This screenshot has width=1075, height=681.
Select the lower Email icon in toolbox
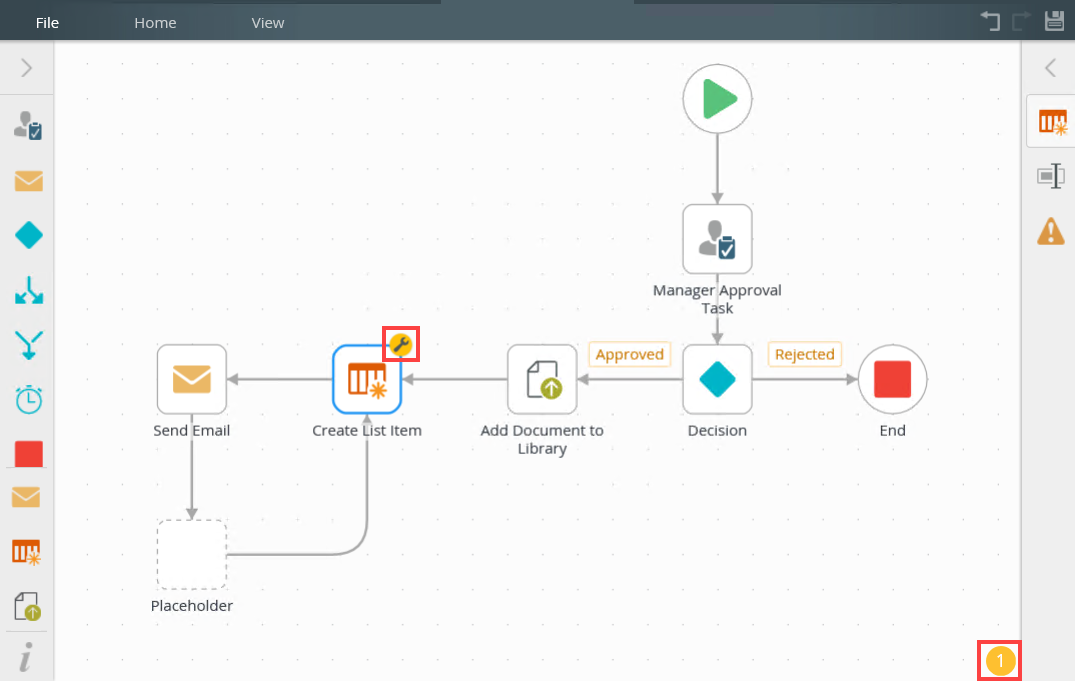point(26,497)
